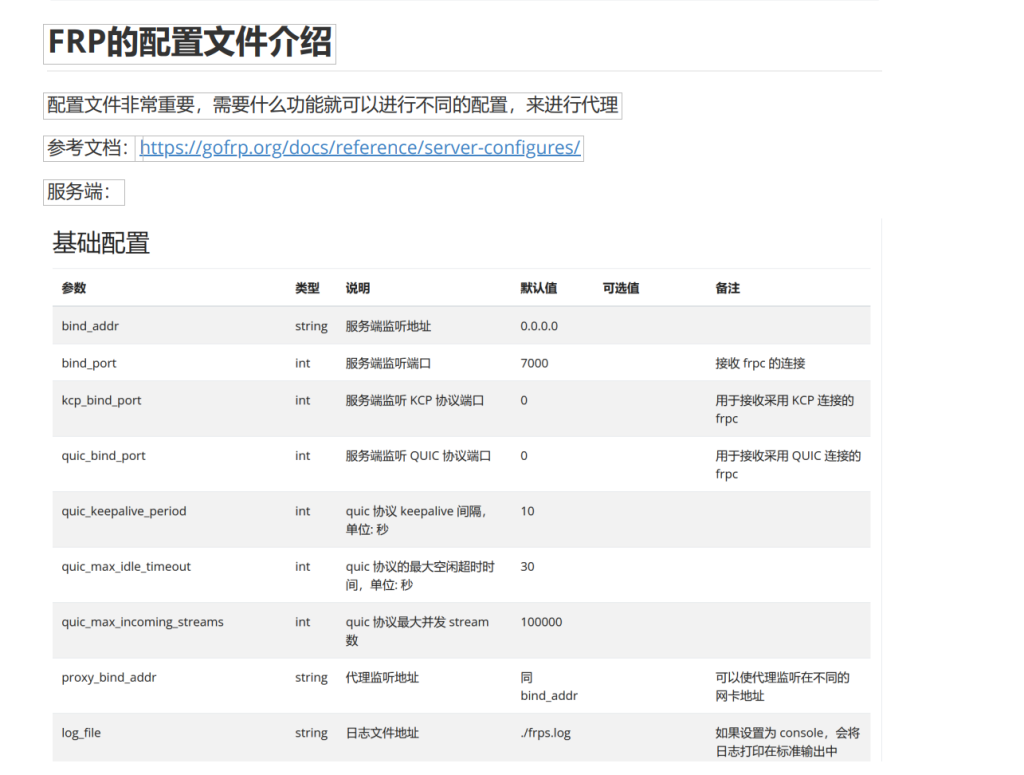Click the 基础配置 table heading

(101, 243)
